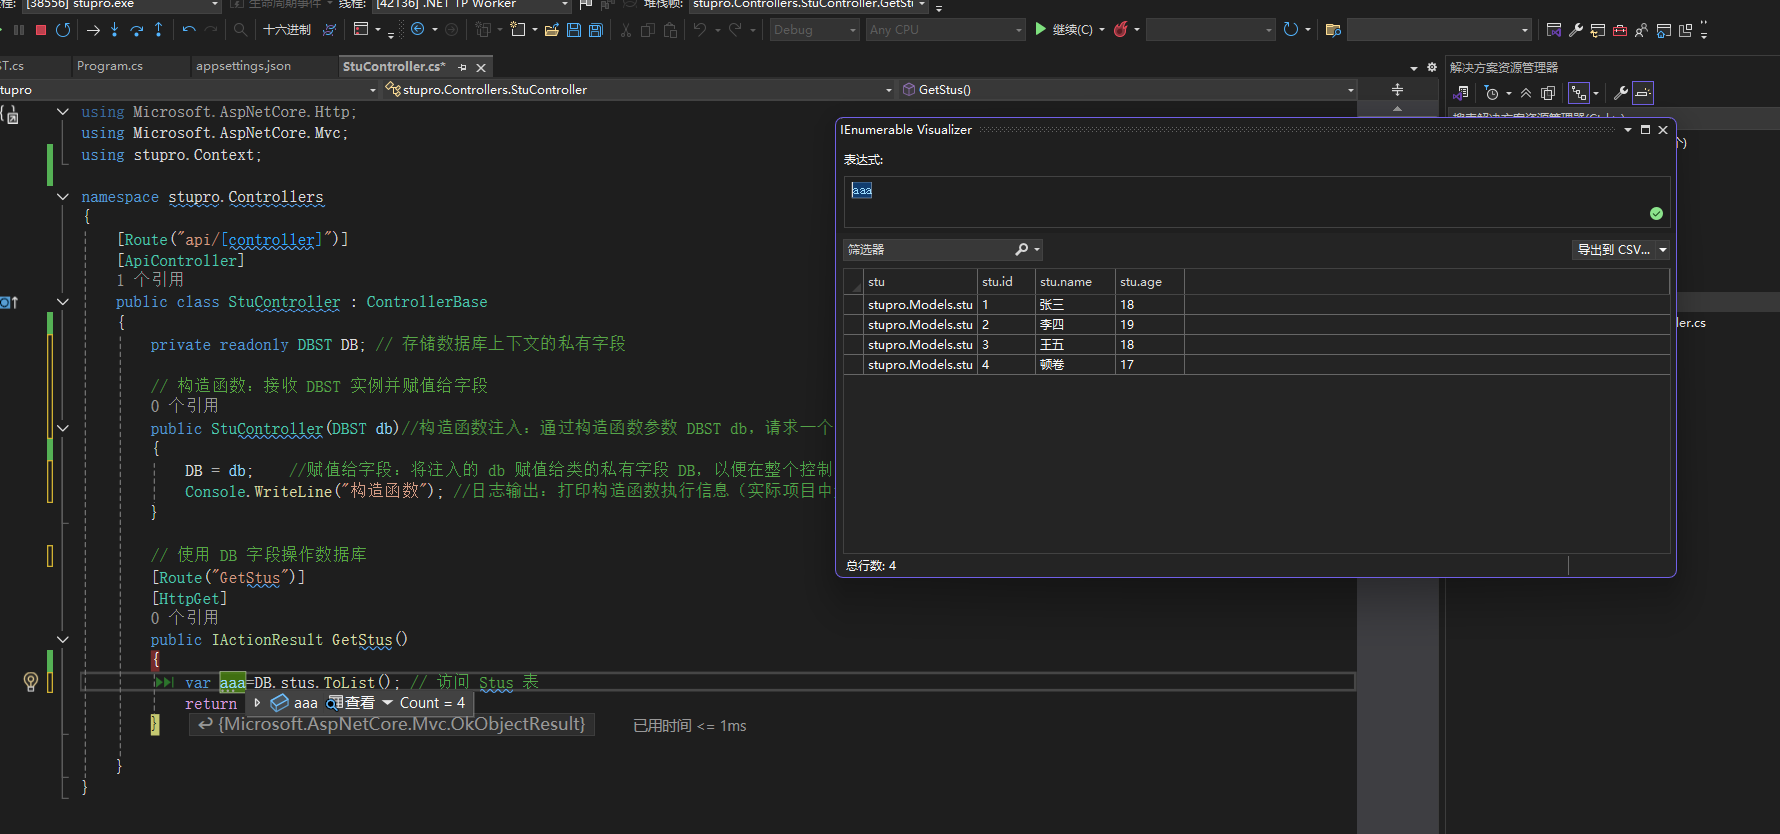Collapse the StuController class block
The height and width of the screenshot is (834, 1780).
63,302
